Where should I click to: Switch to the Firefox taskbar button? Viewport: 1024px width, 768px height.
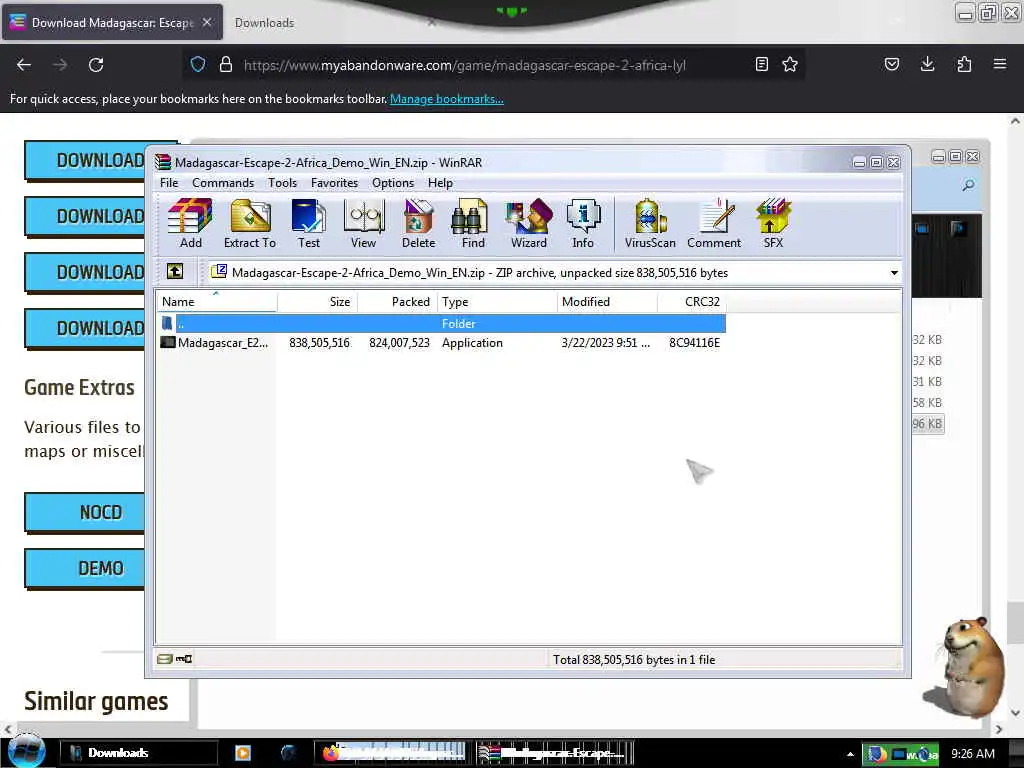coord(392,753)
